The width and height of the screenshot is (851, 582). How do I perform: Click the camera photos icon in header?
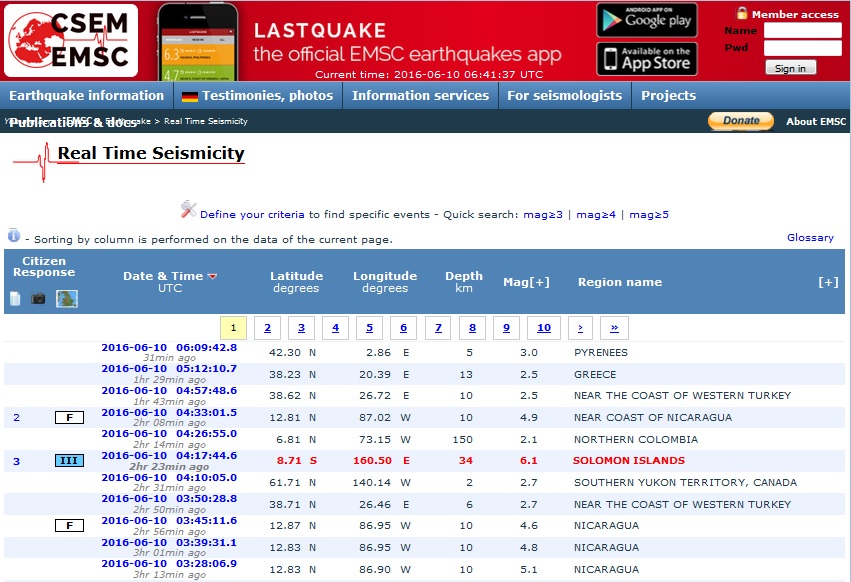point(38,298)
